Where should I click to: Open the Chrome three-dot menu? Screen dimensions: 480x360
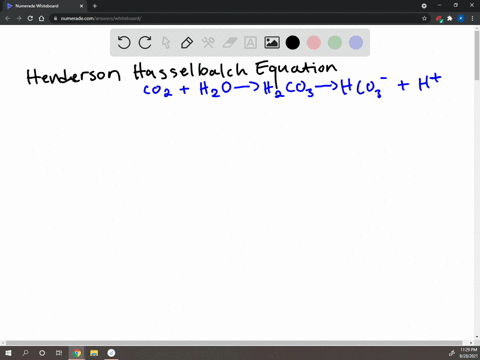472,18
